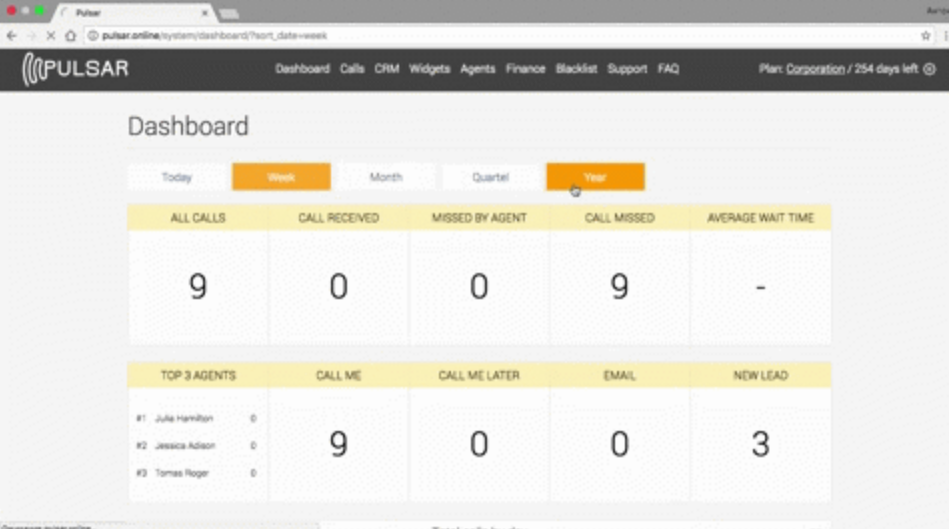Click the site info icon in address bar
The width and height of the screenshot is (949, 529).
click(93, 36)
